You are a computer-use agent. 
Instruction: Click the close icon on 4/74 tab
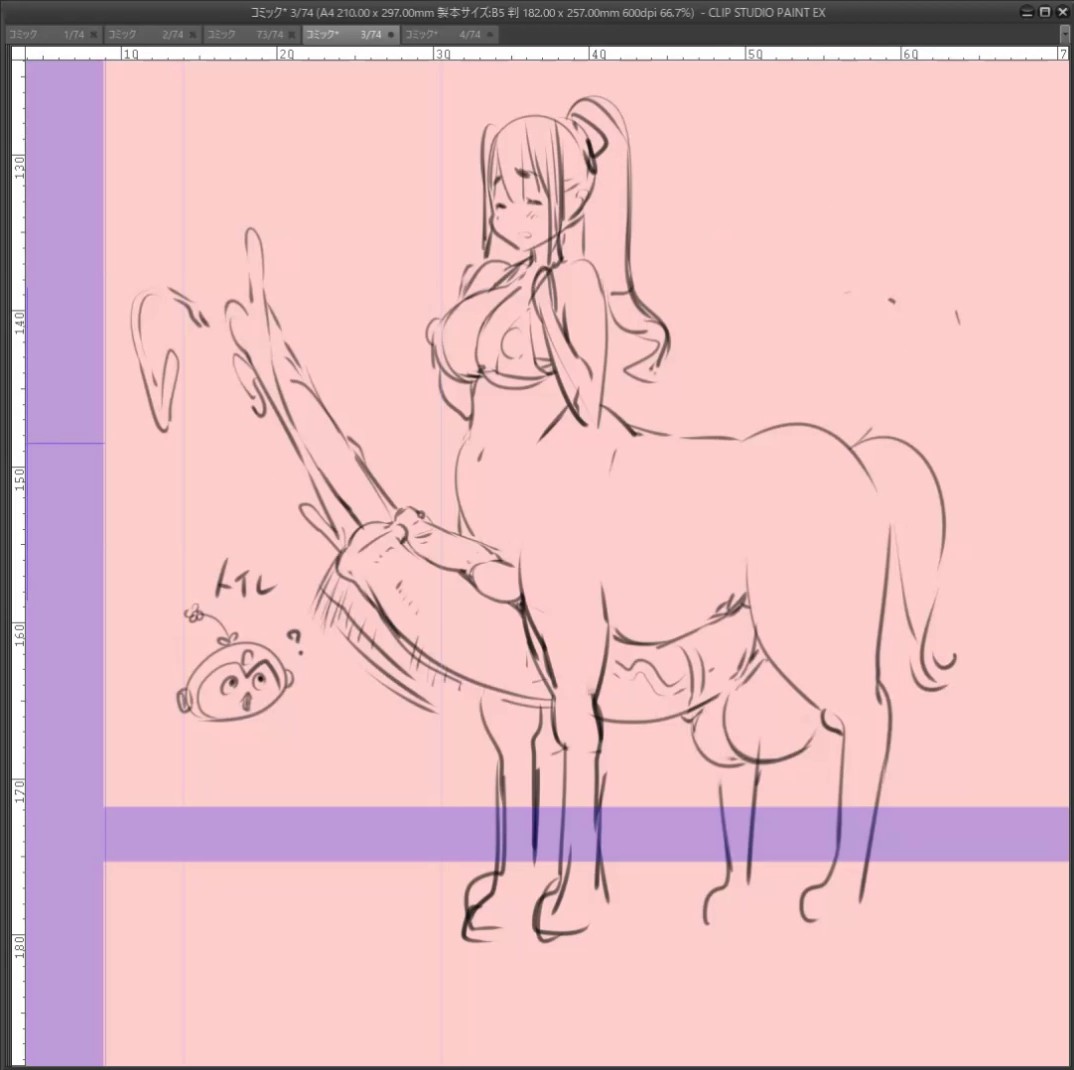(x=490, y=34)
